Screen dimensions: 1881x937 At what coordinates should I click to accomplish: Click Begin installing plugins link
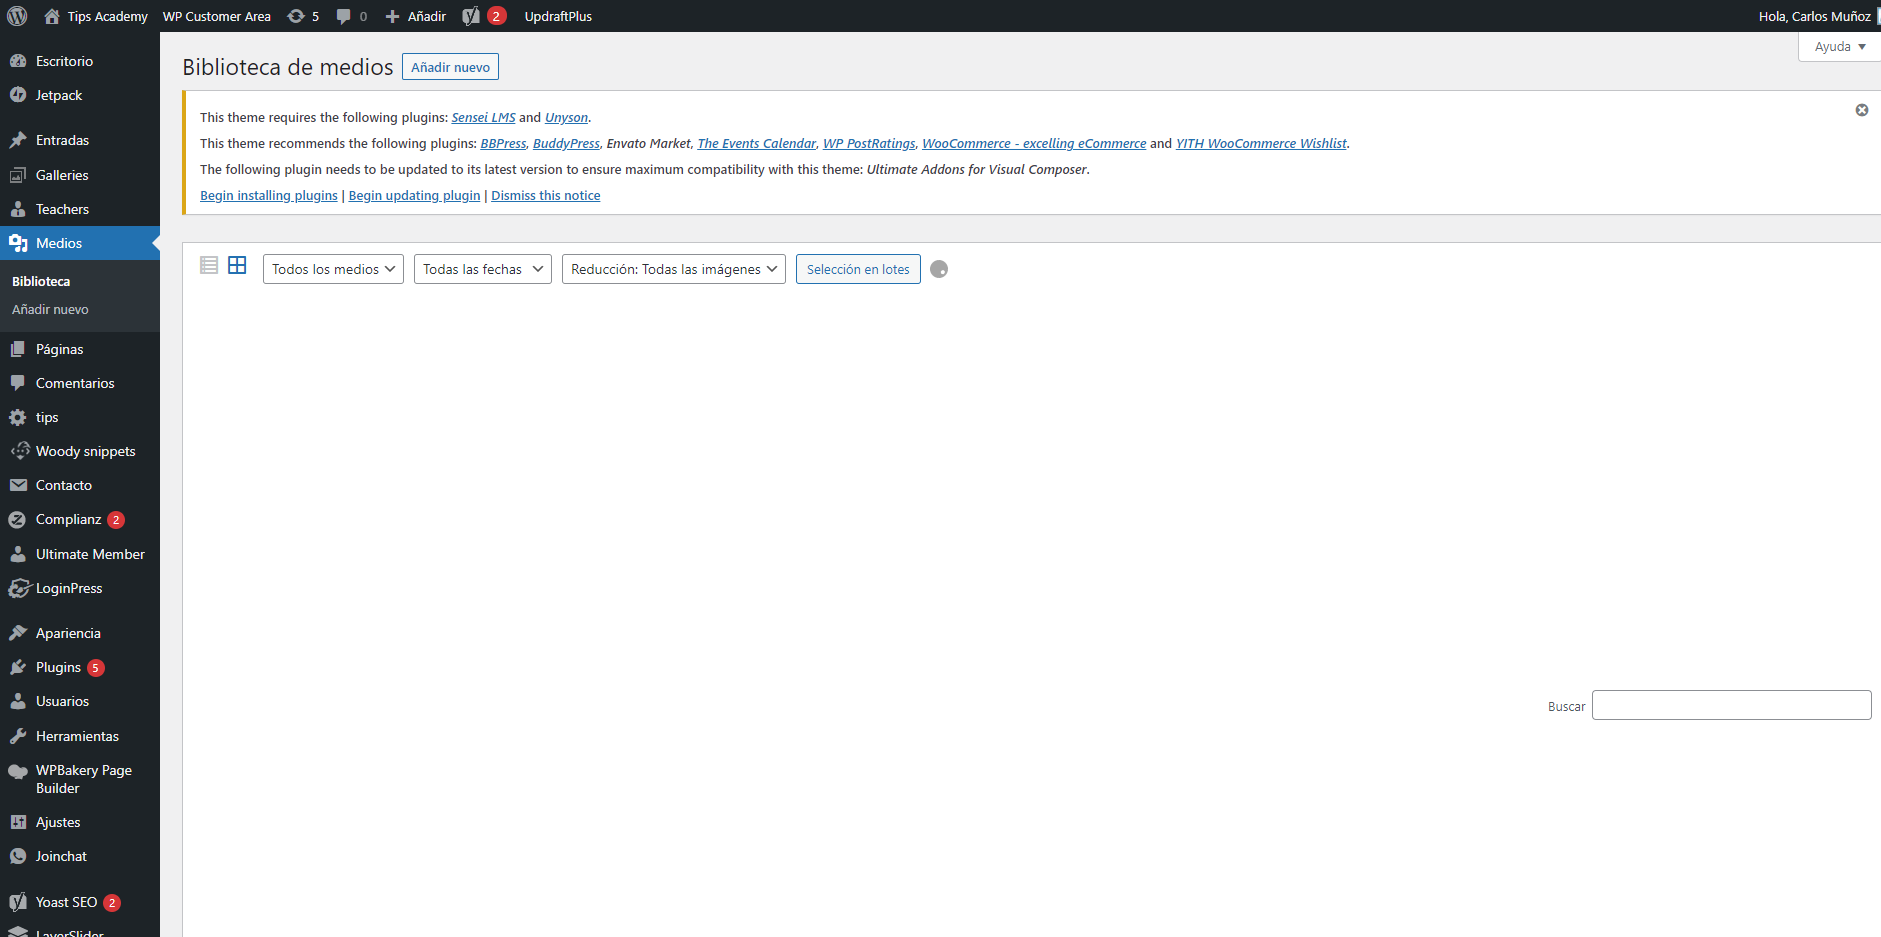point(269,195)
